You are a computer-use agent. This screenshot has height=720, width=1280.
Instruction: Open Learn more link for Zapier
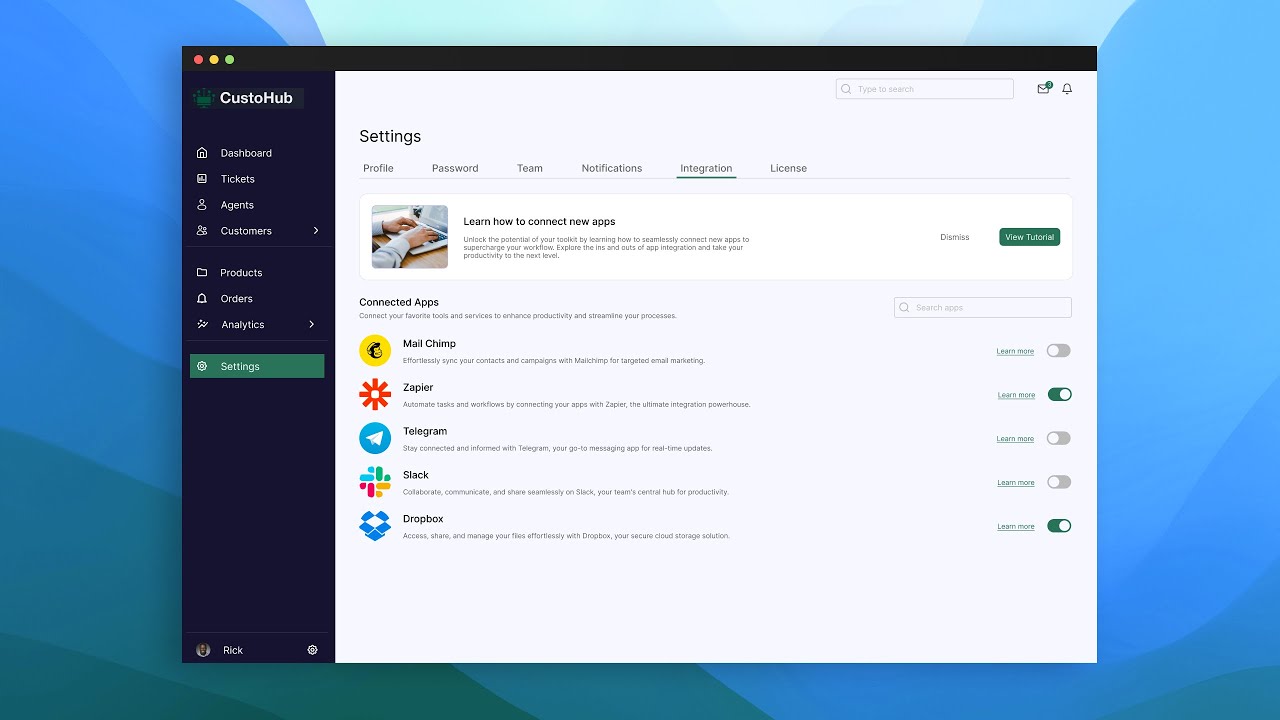point(1016,395)
